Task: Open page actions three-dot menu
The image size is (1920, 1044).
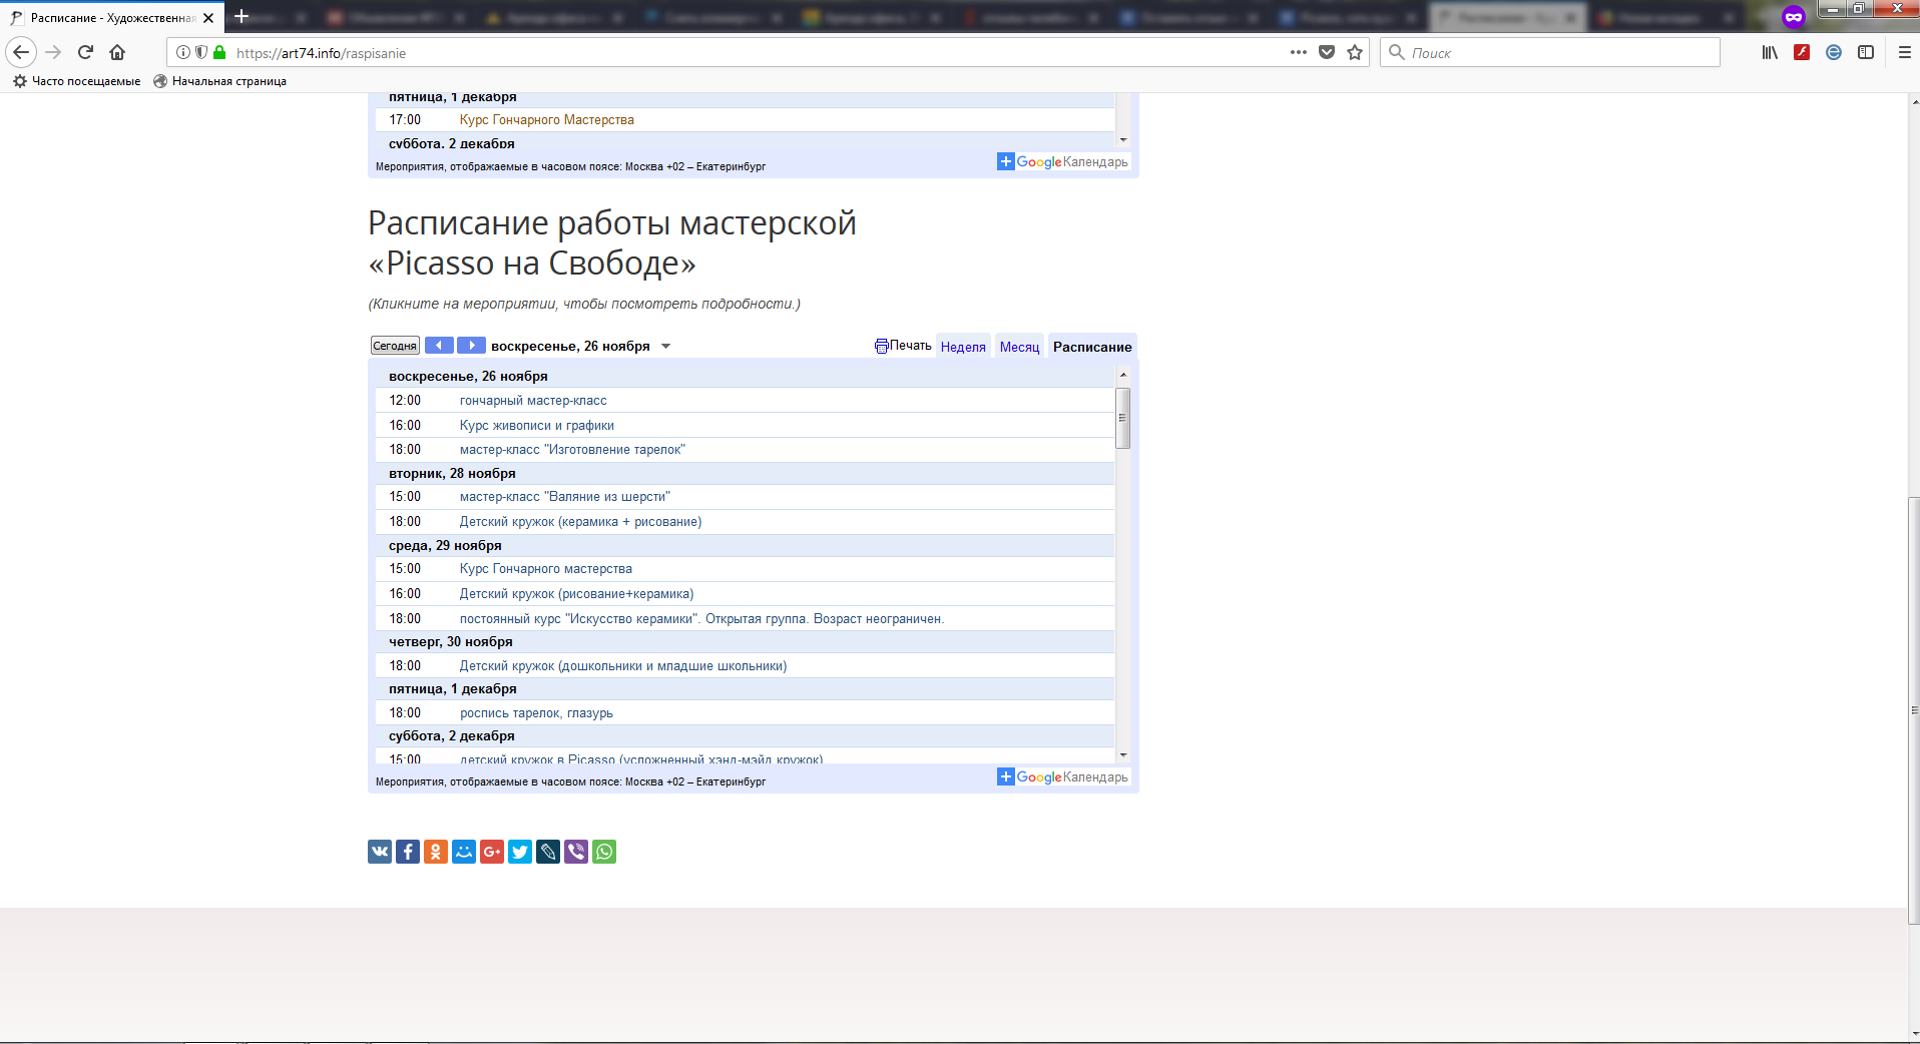Action: pyautogui.click(x=1298, y=52)
